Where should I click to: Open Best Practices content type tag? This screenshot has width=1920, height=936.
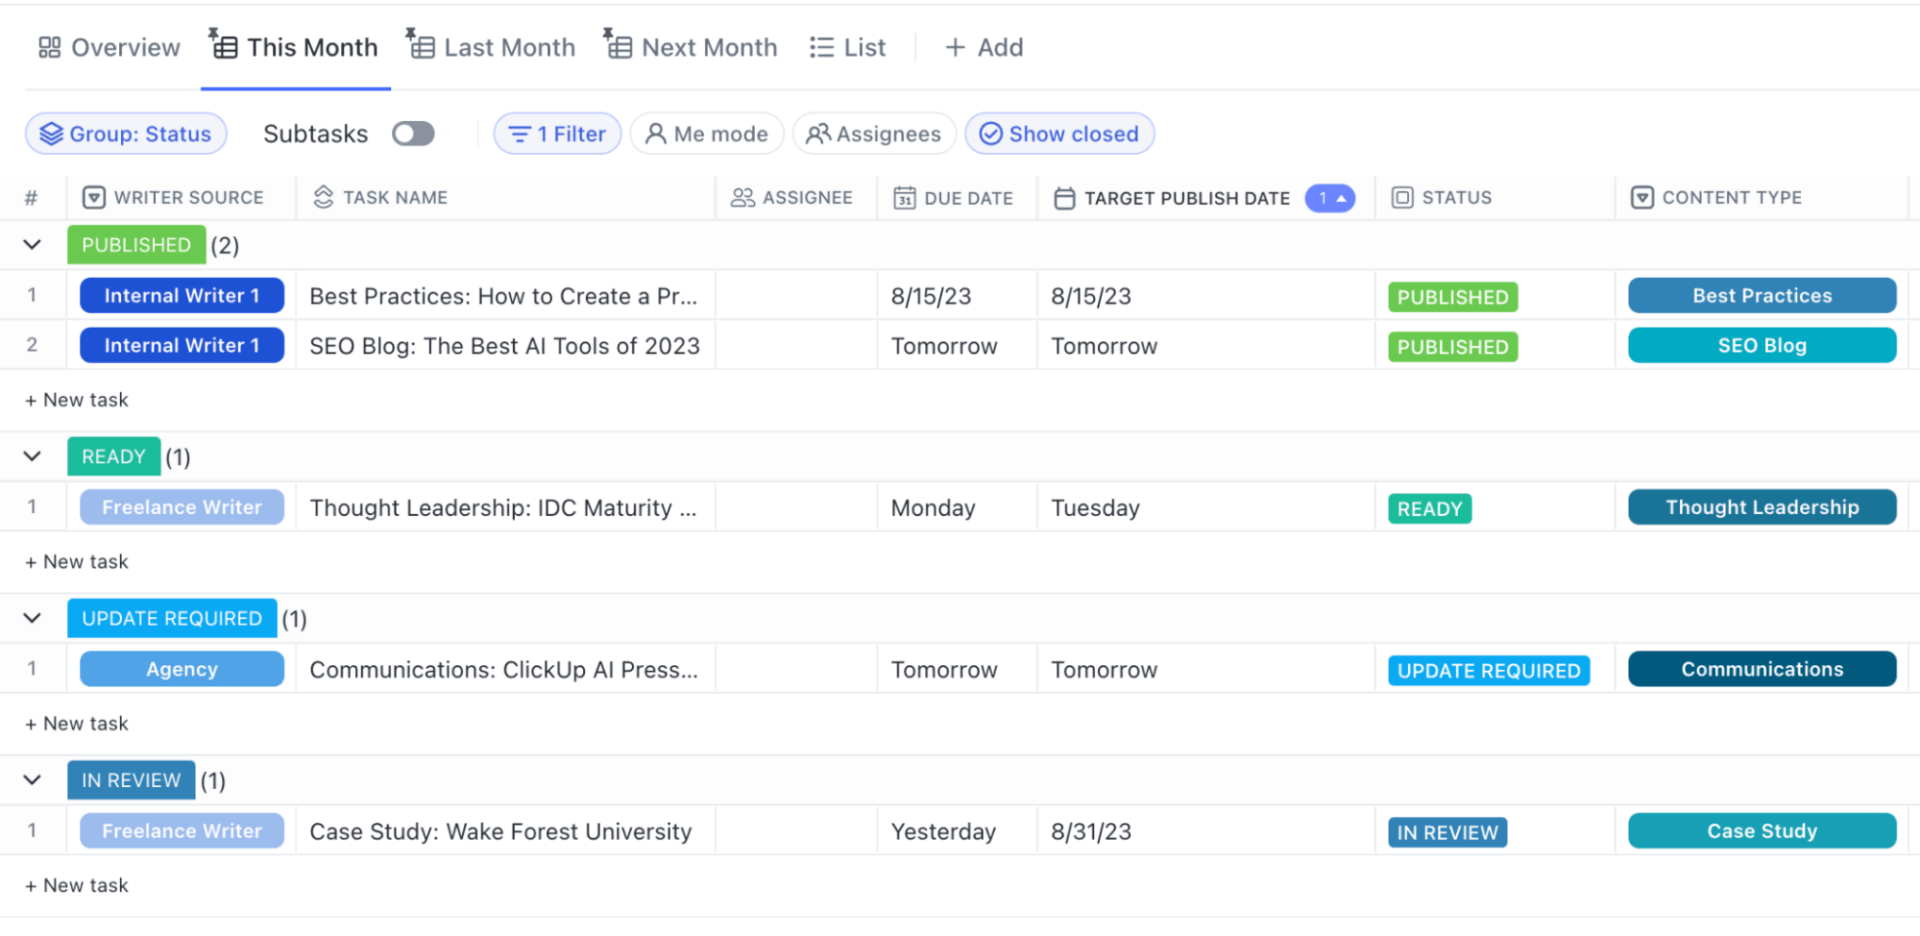coord(1762,296)
